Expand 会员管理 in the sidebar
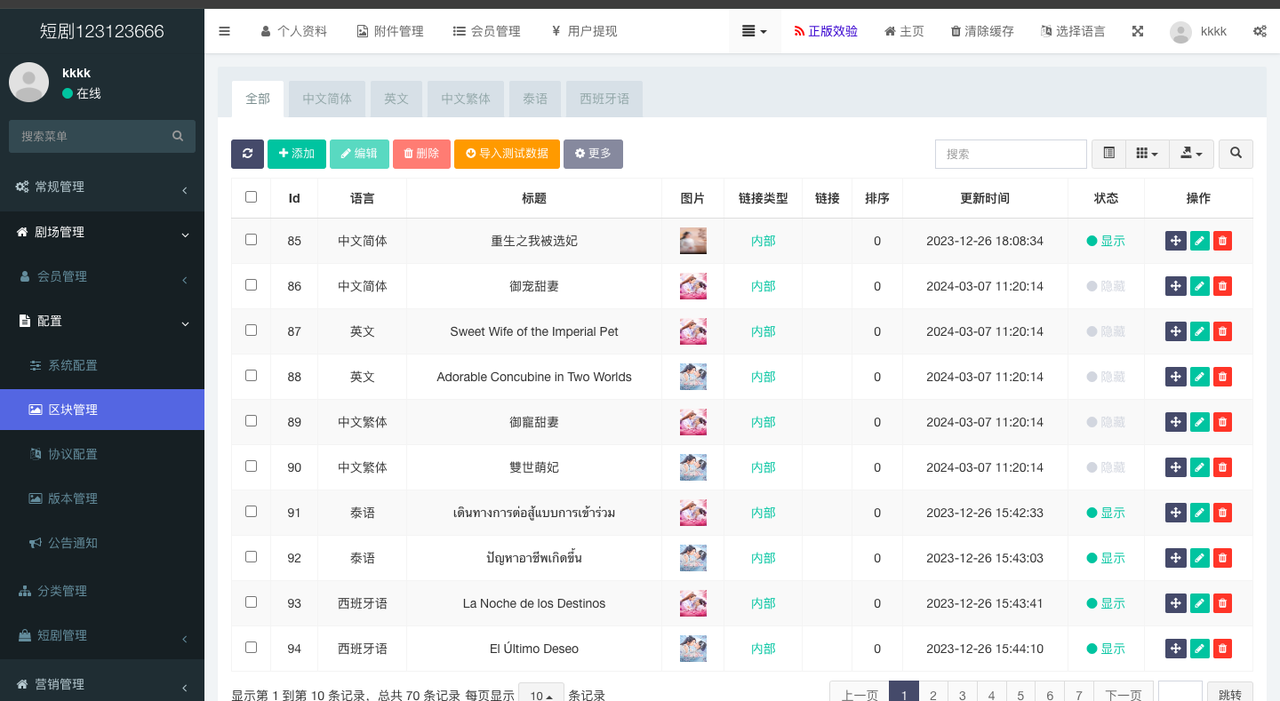 (102, 277)
